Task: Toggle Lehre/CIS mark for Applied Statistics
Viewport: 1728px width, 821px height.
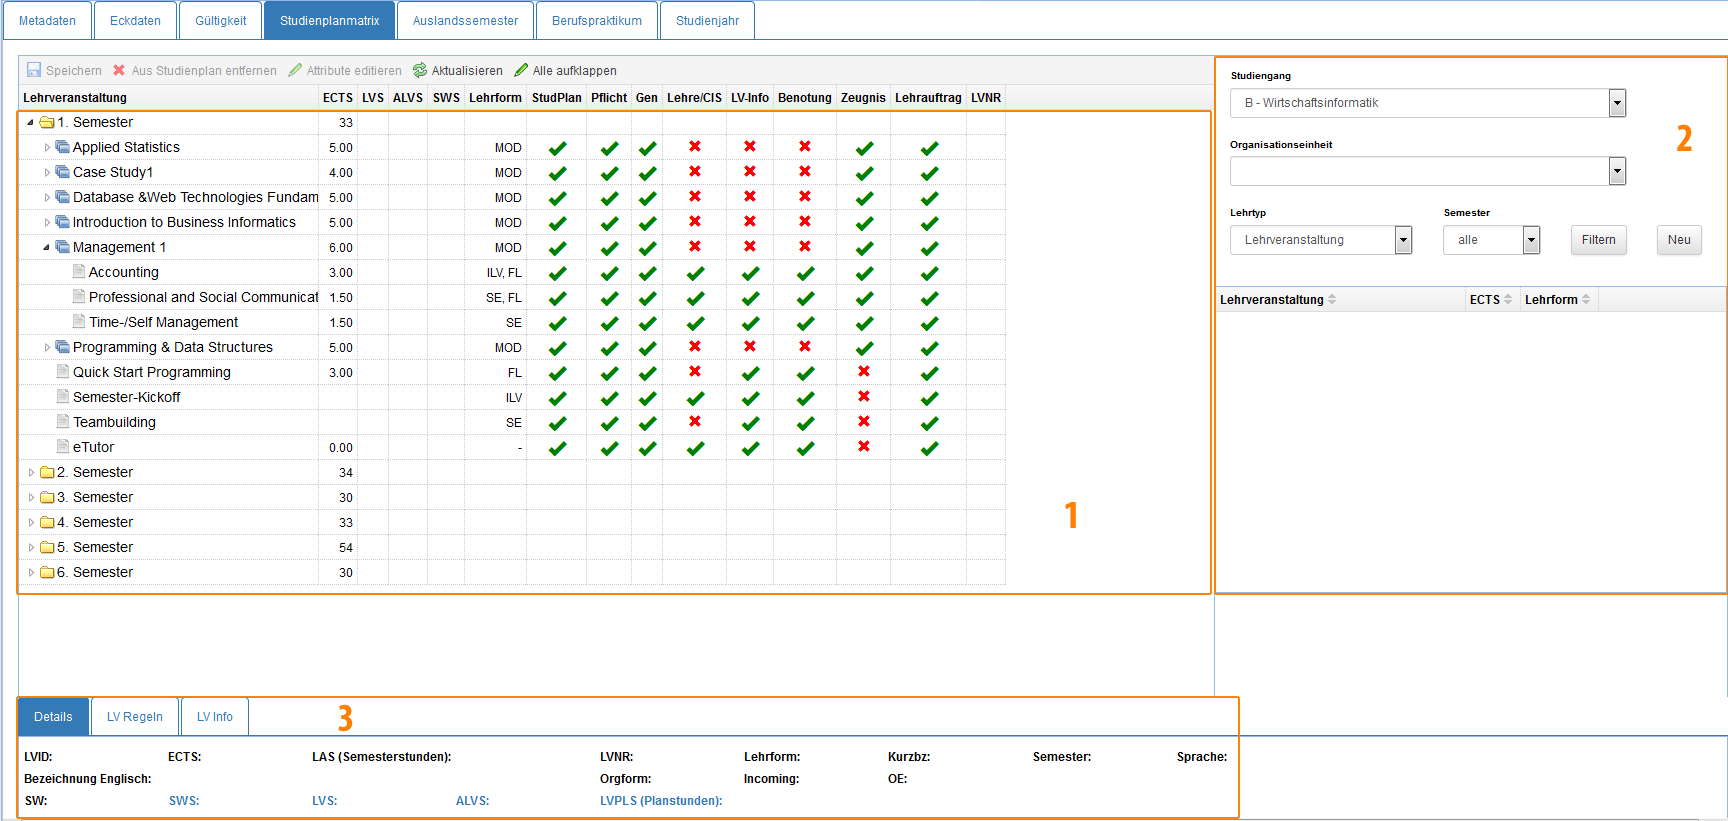Action: pyautogui.click(x=695, y=147)
